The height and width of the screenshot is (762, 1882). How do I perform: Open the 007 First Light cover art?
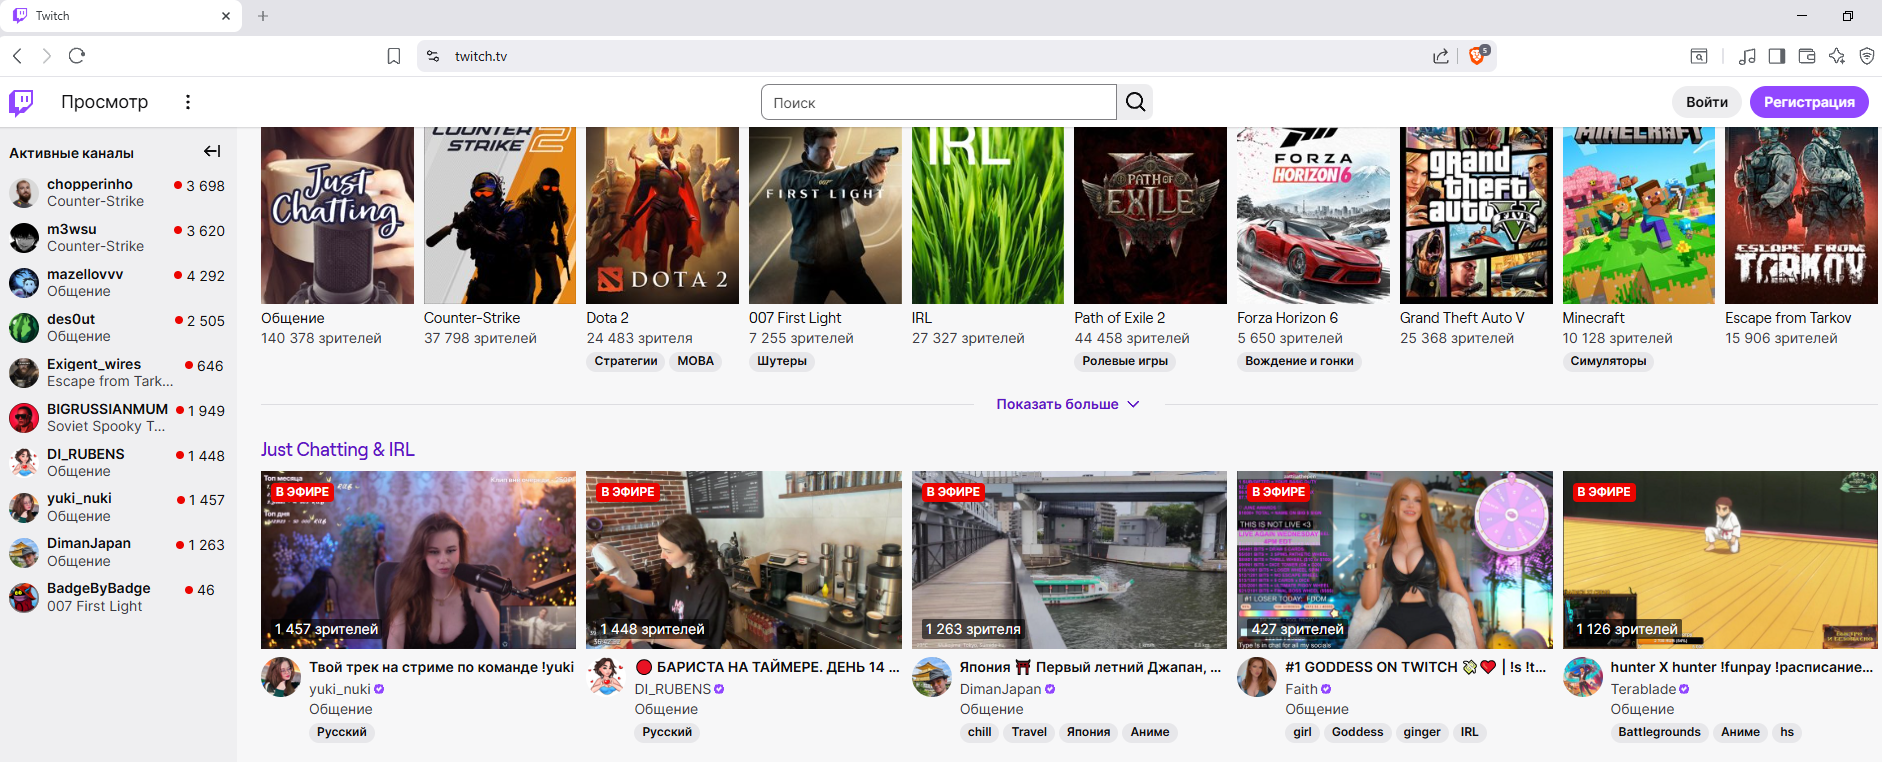(x=825, y=215)
